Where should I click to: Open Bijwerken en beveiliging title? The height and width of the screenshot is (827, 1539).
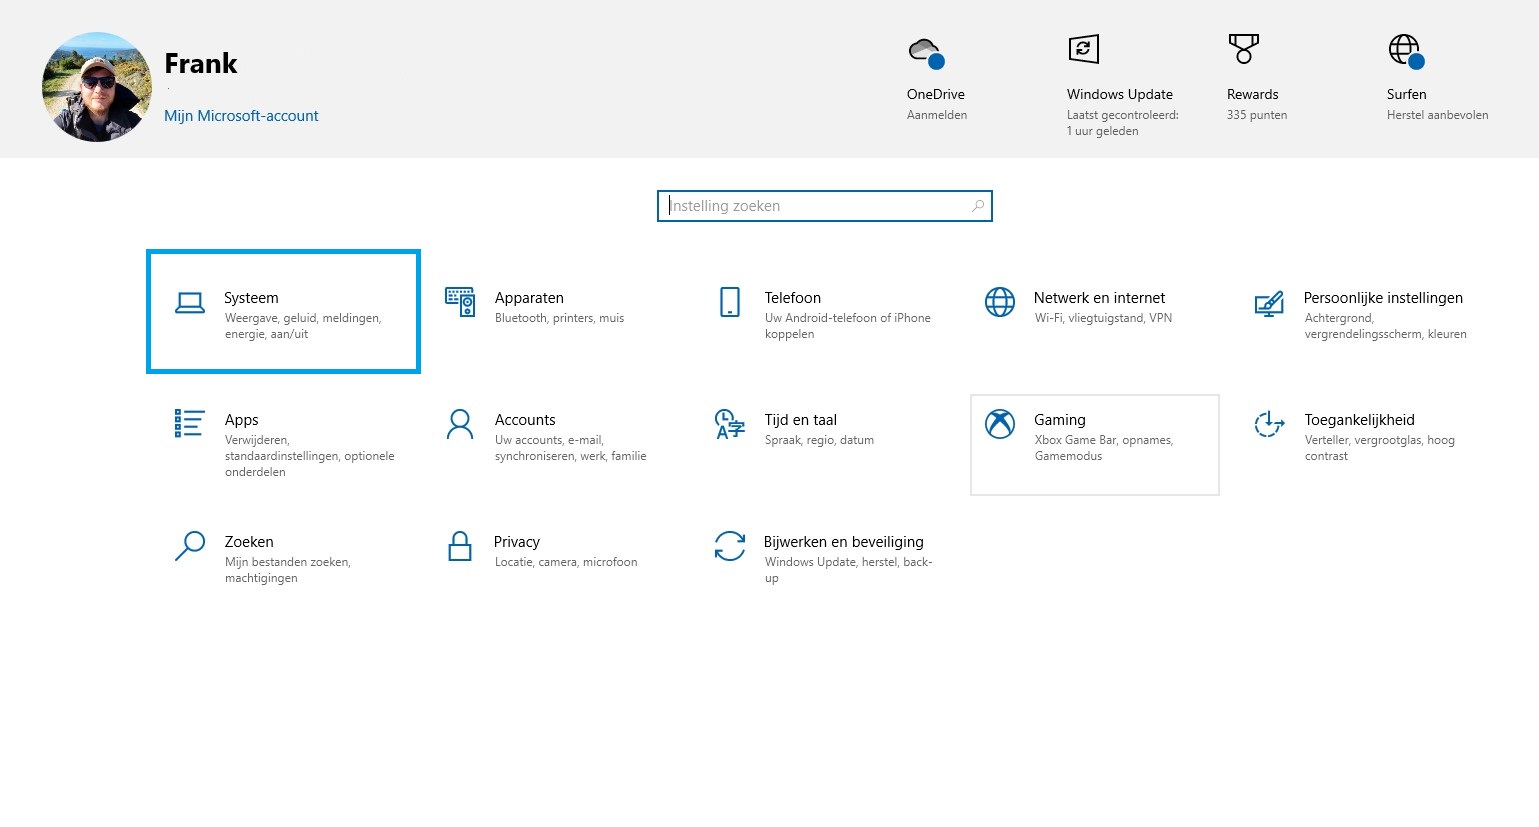[x=843, y=542]
